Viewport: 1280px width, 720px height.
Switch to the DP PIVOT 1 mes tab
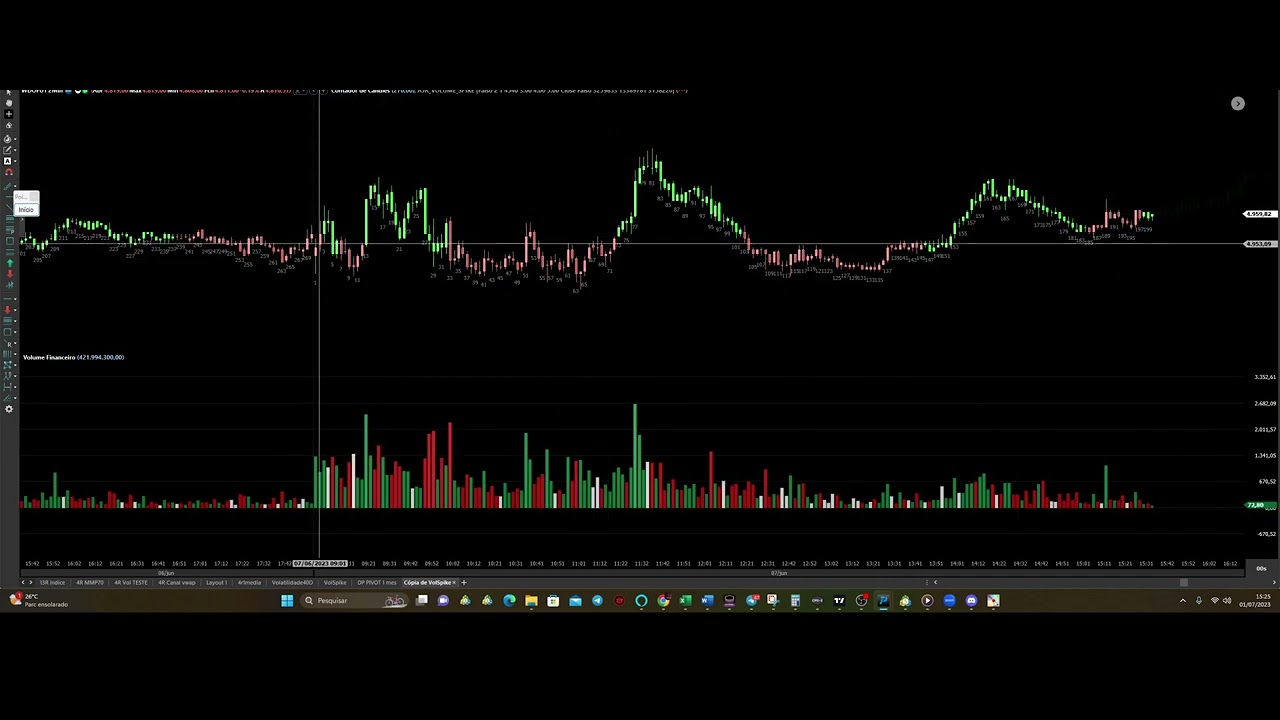point(376,582)
